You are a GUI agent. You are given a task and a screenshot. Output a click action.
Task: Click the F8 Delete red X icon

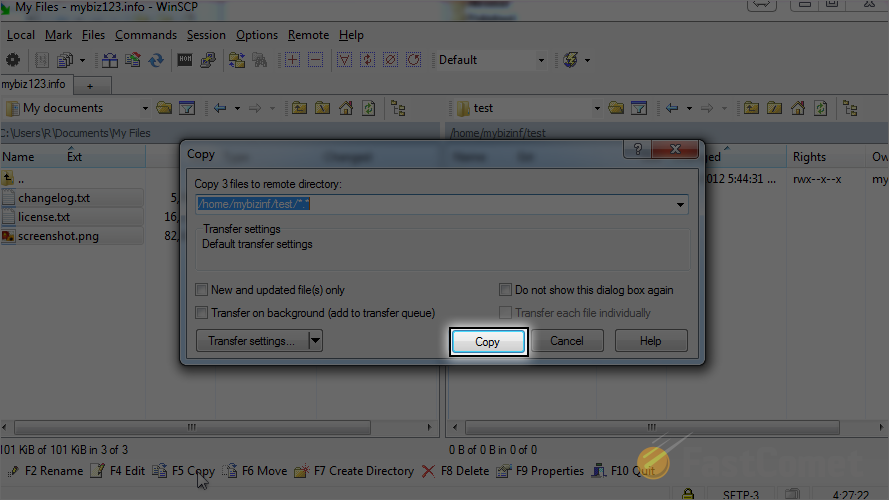[429, 471]
